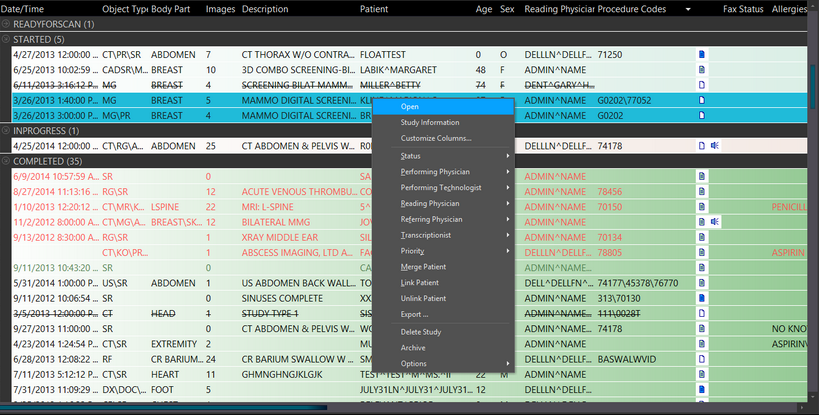Collapse the COMPLETED (35) group
The image size is (819, 415).
click(7, 161)
